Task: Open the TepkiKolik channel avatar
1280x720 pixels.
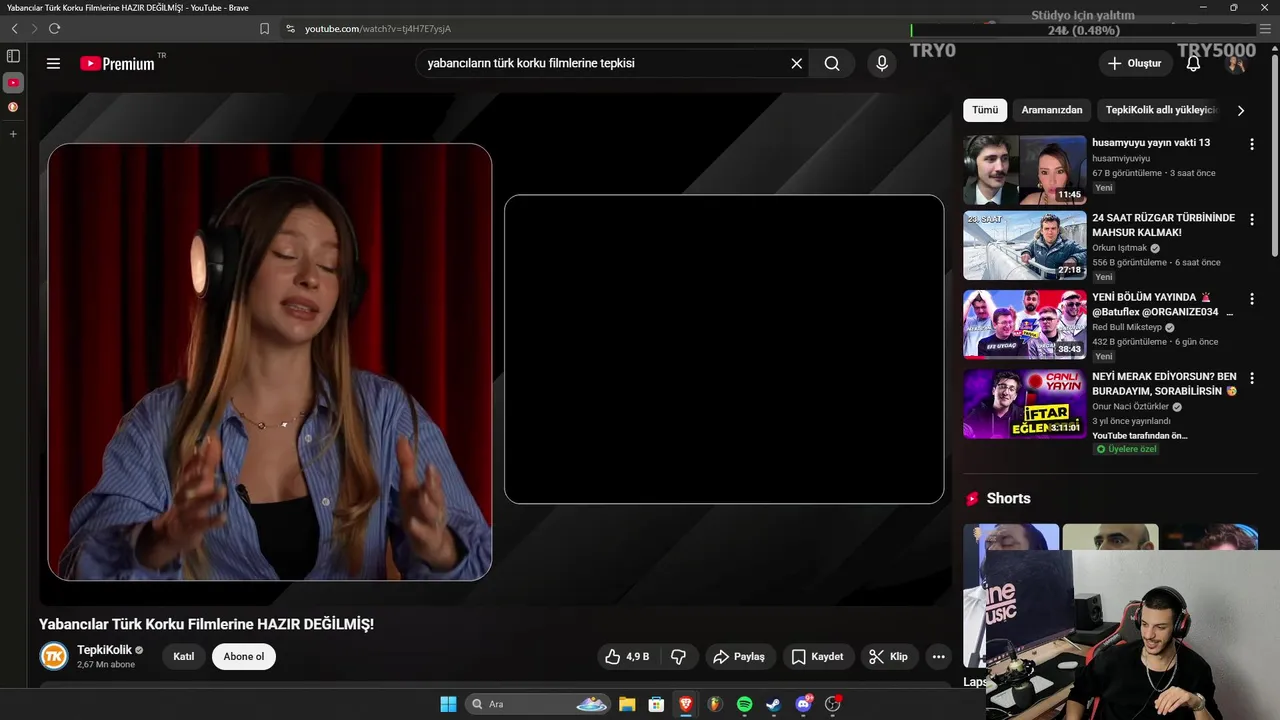Action: [x=54, y=656]
